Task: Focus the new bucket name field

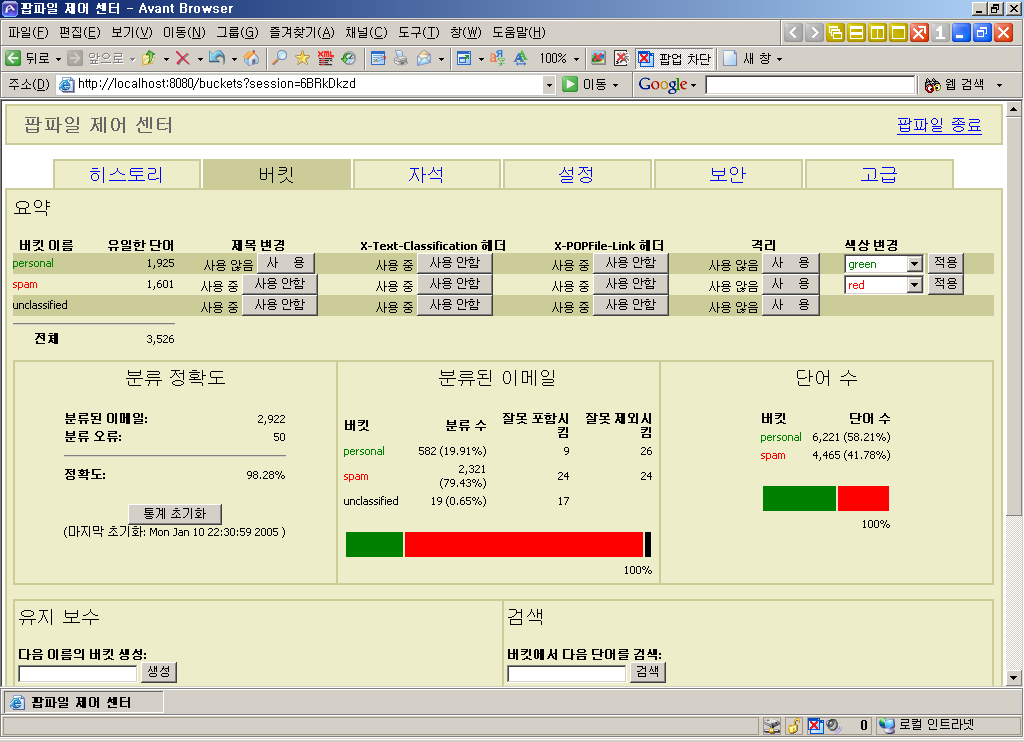Action: tap(78, 673)
